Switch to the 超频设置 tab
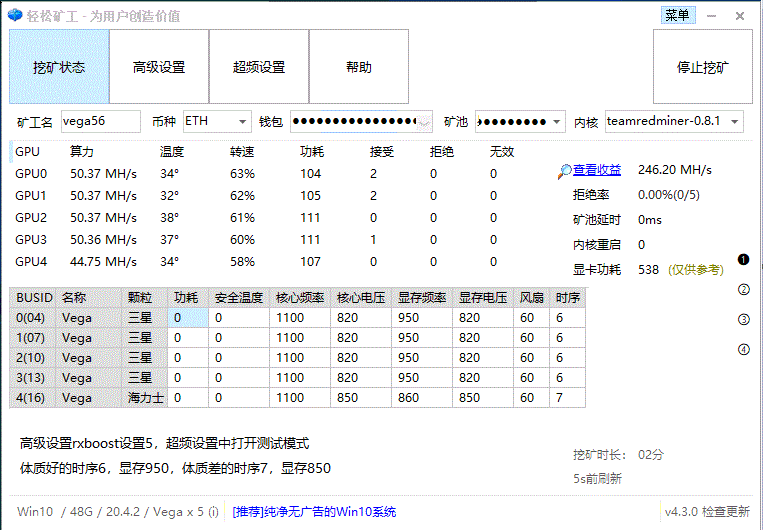The image size is (763, 530). pyautogui.click(x=259, y=67)
